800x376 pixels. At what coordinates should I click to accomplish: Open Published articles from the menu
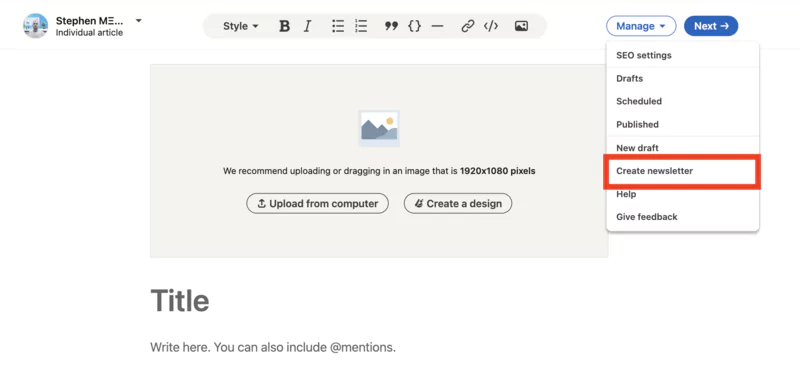click(682, 124)
